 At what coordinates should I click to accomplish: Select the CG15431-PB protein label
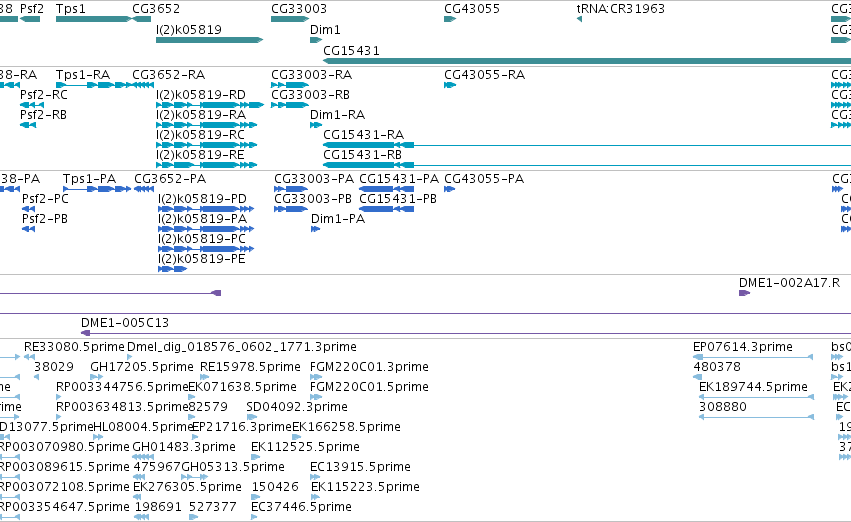[398, 199]
